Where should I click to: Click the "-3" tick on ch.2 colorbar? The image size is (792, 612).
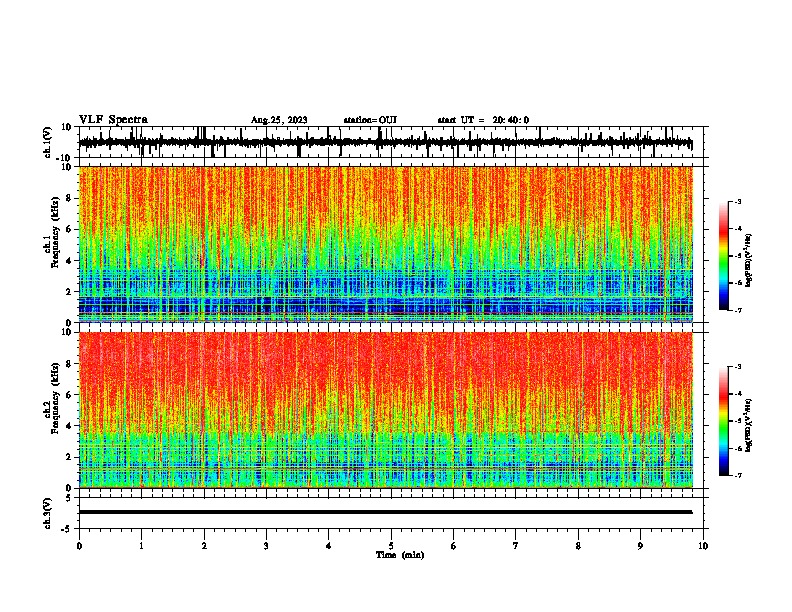(x=737, y=367)
